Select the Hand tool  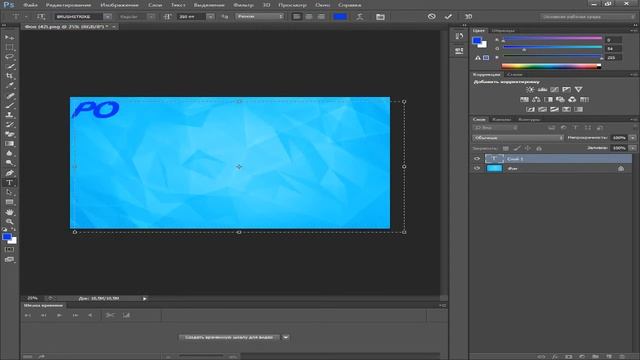9,212
